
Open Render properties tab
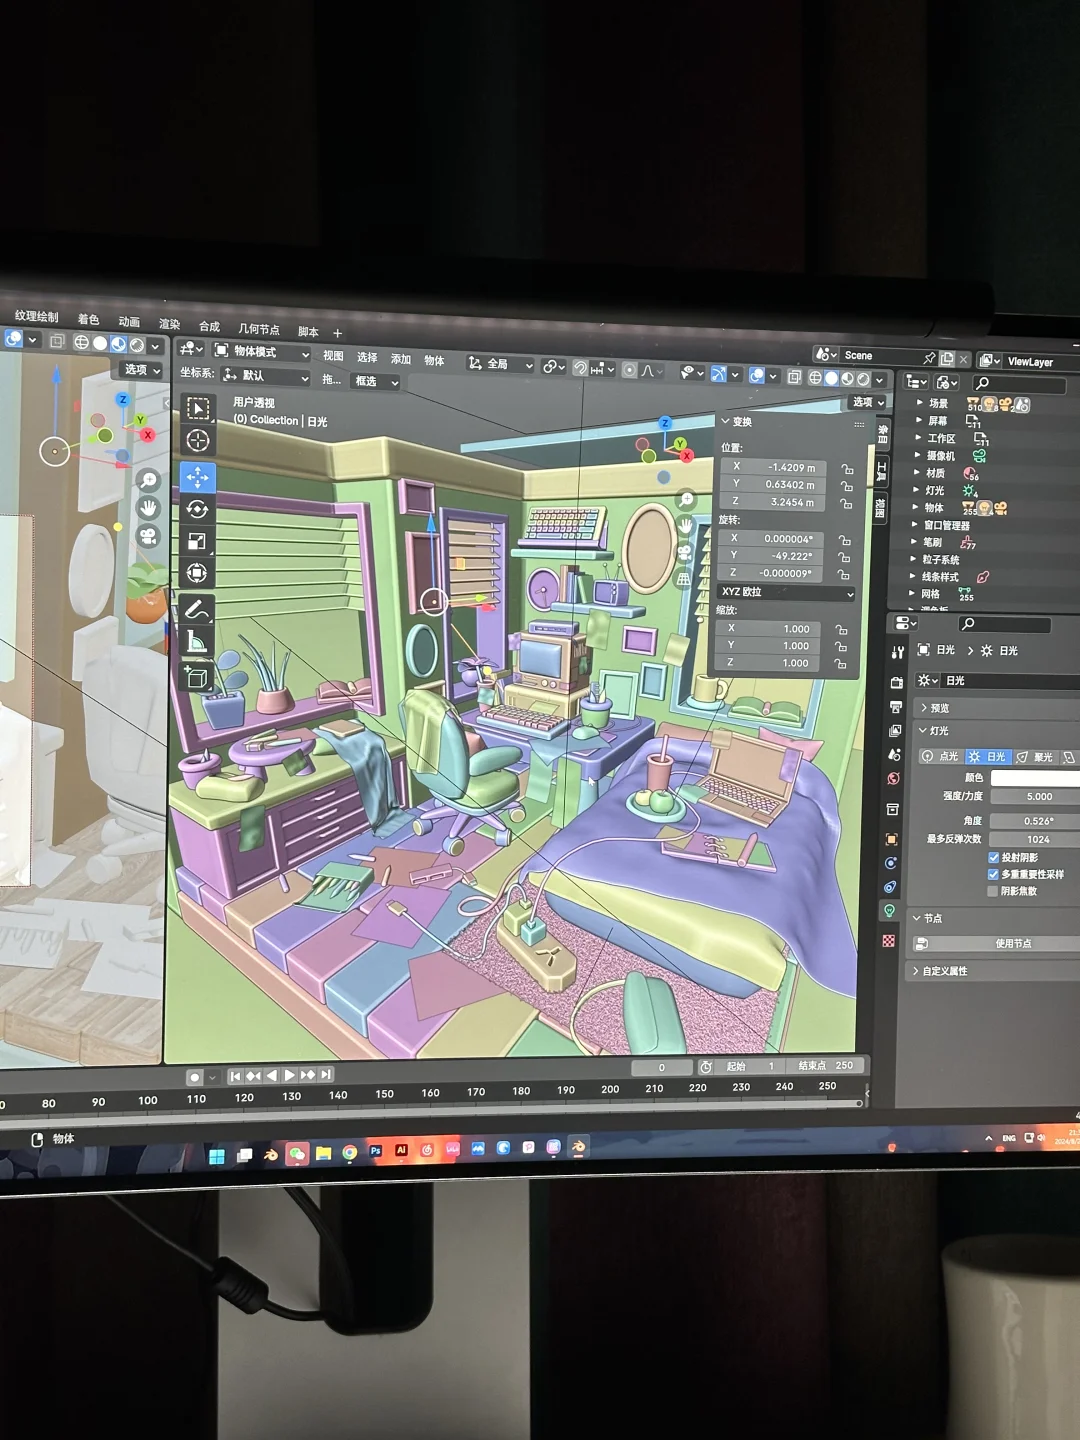pos(896,682)
